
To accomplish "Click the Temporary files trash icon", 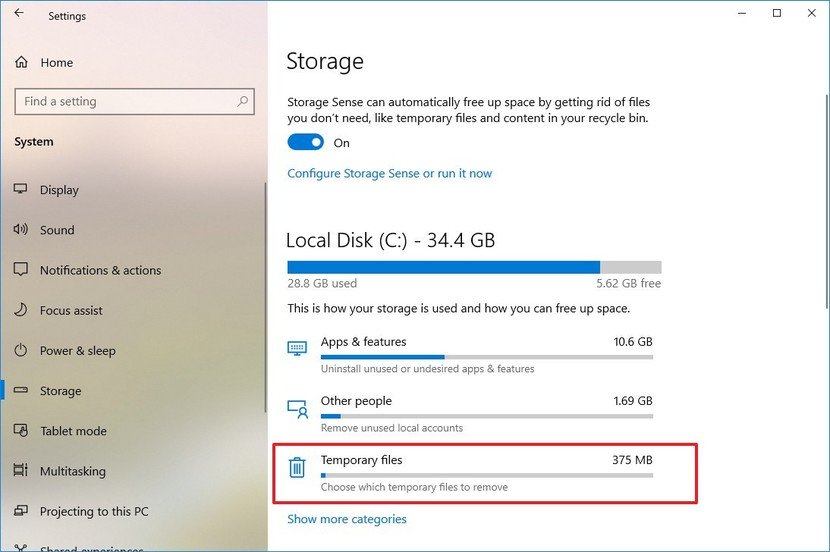I will point(297,467).
